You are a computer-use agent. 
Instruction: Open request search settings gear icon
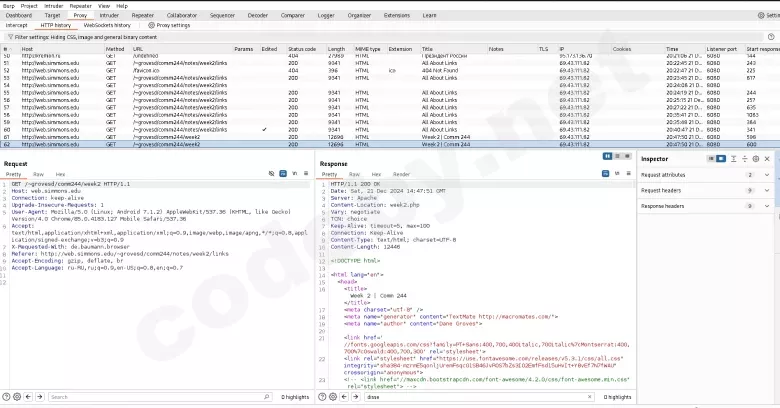pos(19,397)
